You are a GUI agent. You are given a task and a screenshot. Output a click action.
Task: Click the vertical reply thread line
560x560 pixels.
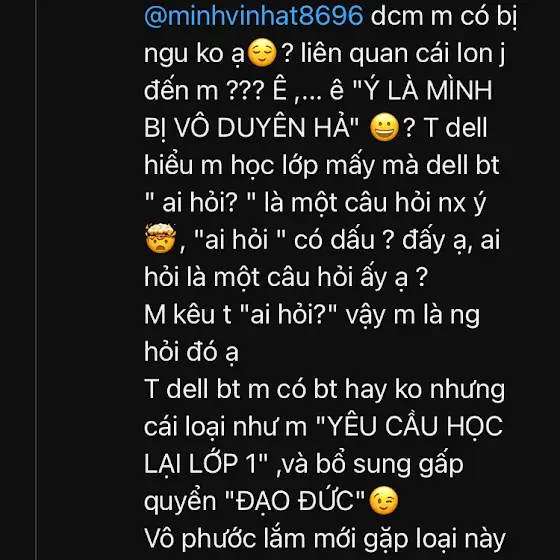click(36, 280)
